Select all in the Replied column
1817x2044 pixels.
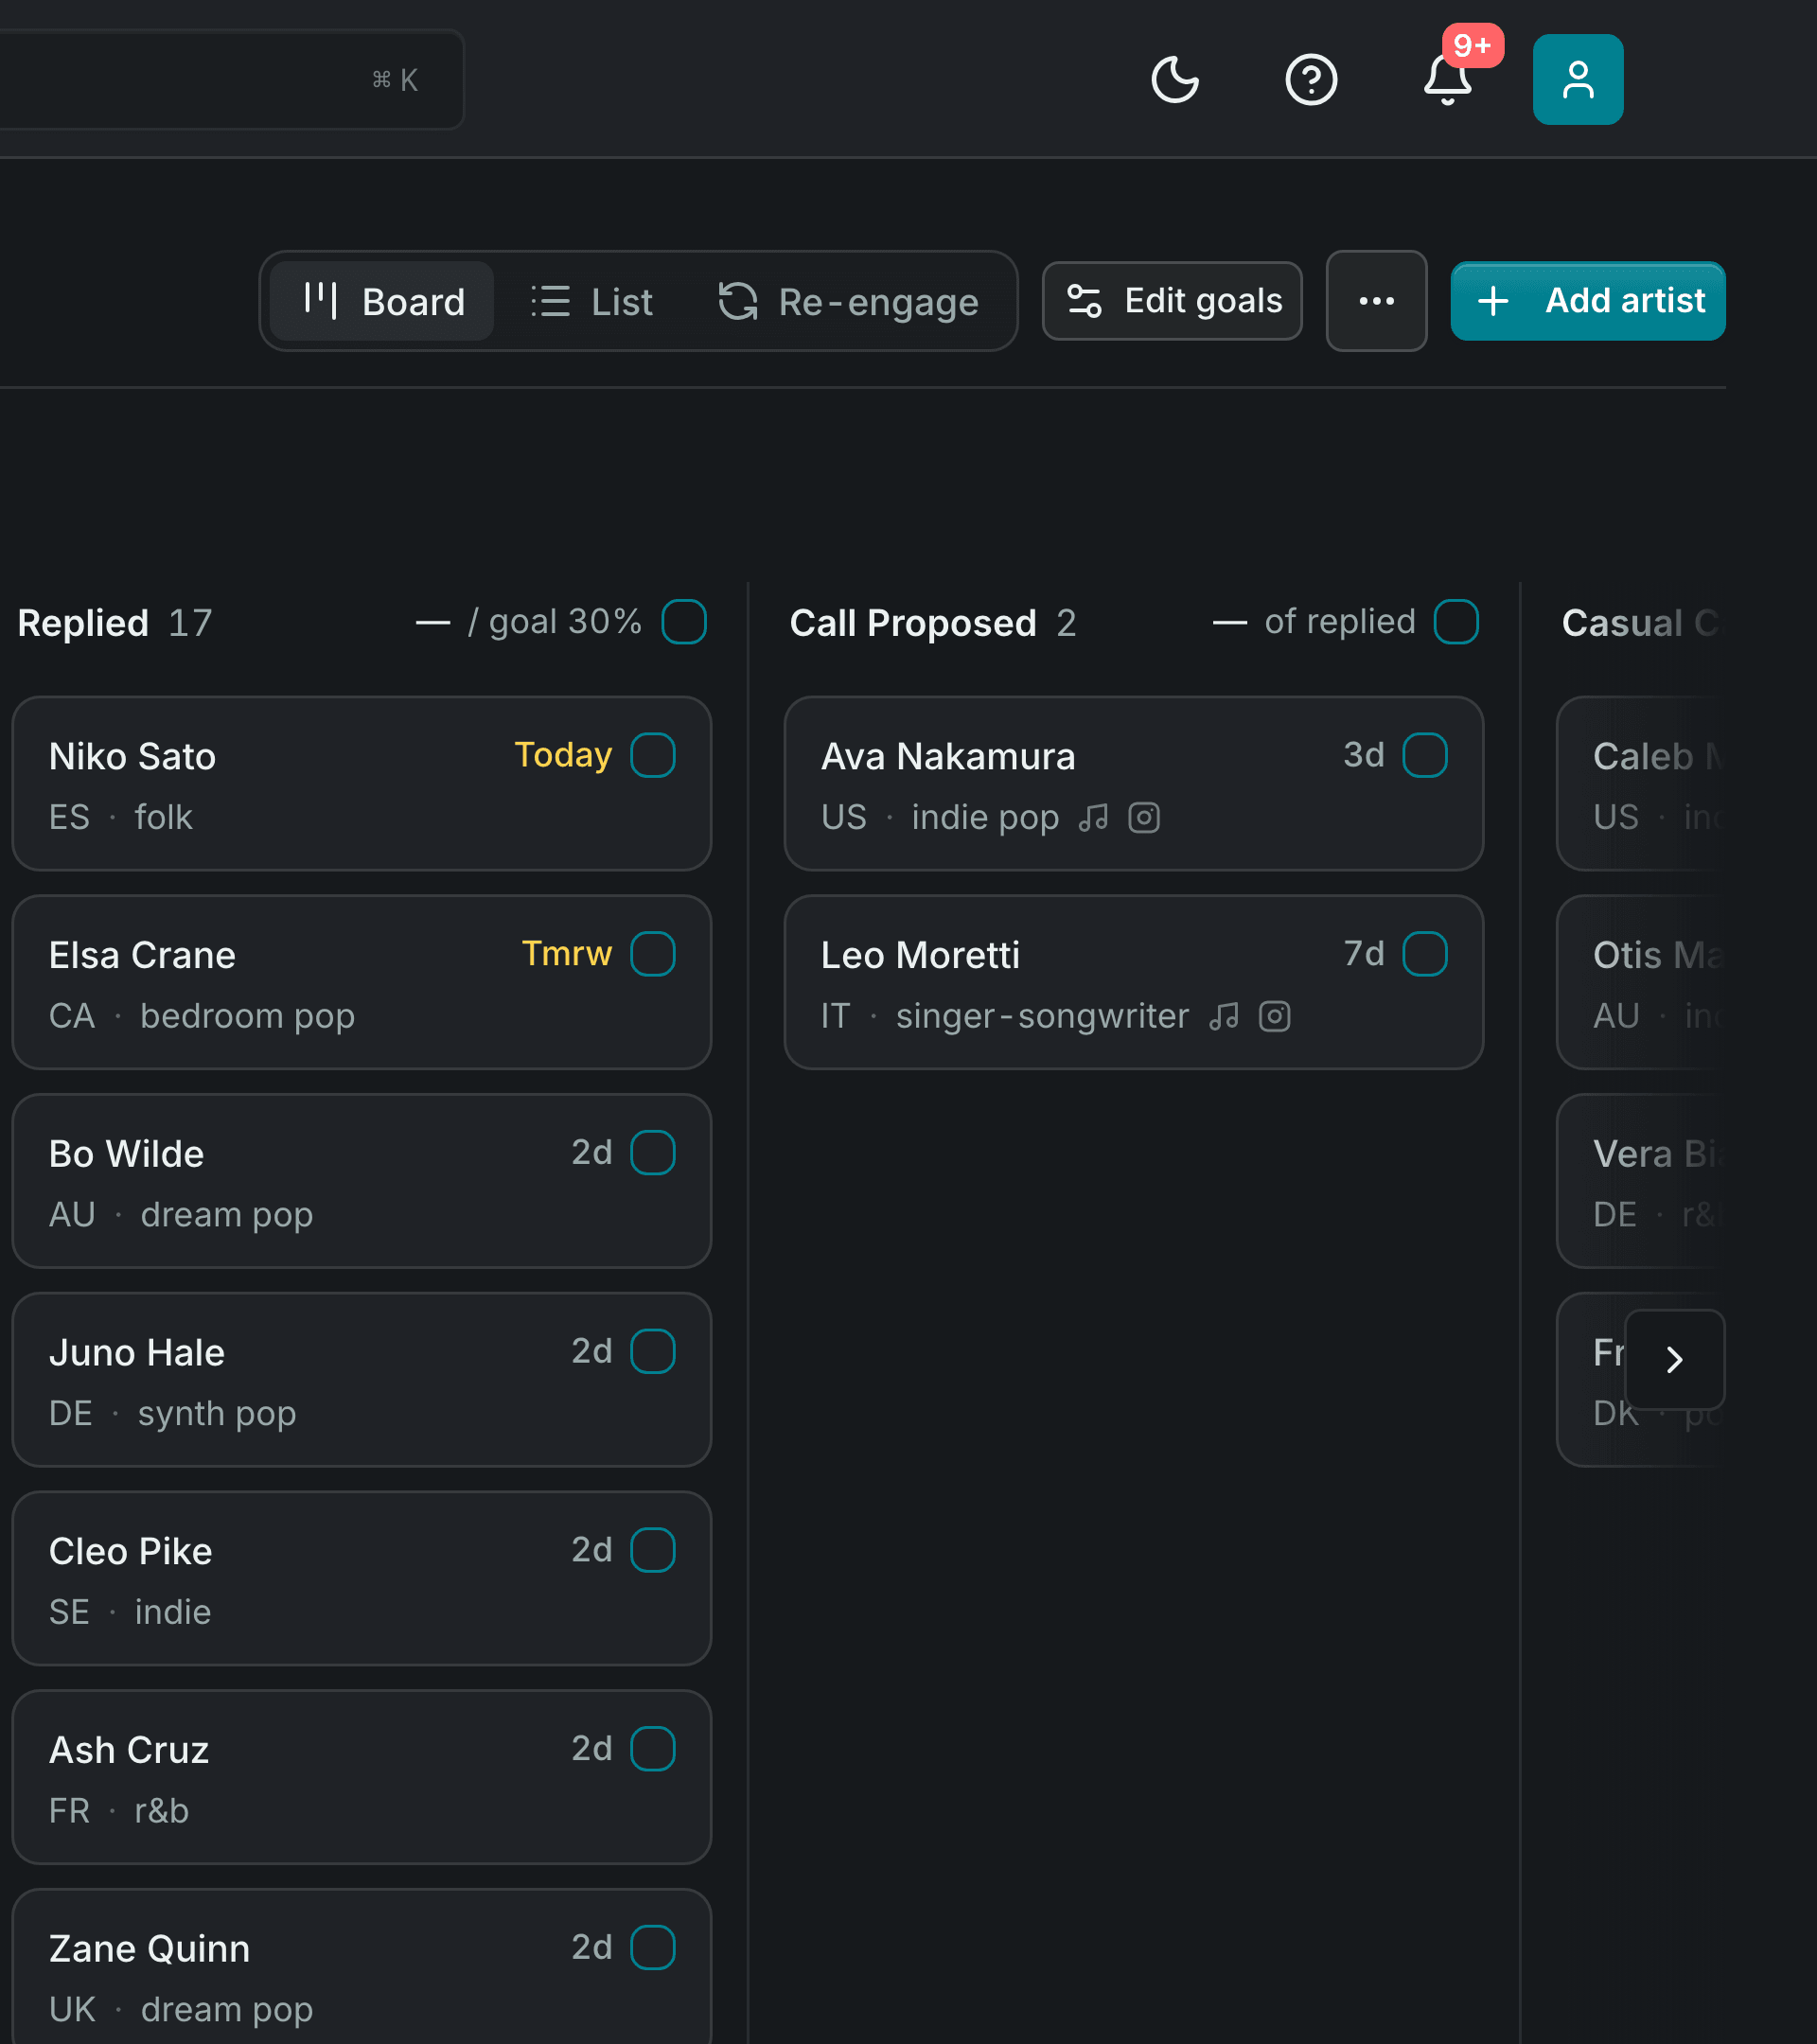(684, 622)
